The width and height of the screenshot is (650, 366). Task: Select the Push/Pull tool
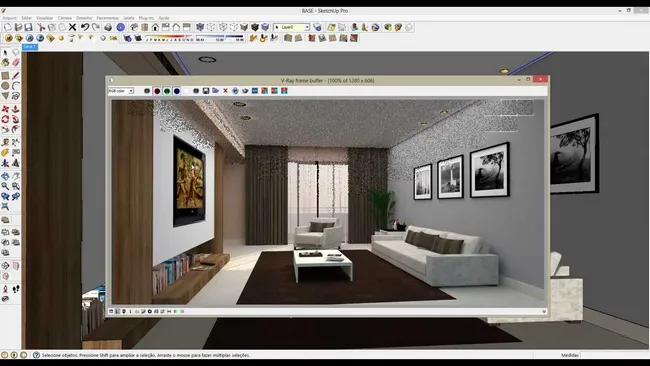(15, 109)
